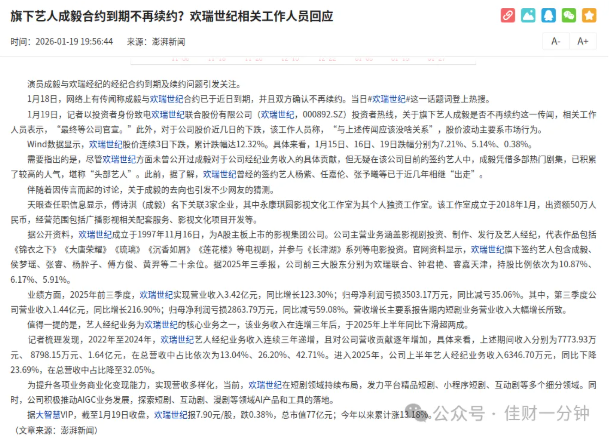Open the 欢瑞世纪 link before 联合股份有限公司
Image resolution: width=612 pixels, height=444 pixels.
pos(167,114)
